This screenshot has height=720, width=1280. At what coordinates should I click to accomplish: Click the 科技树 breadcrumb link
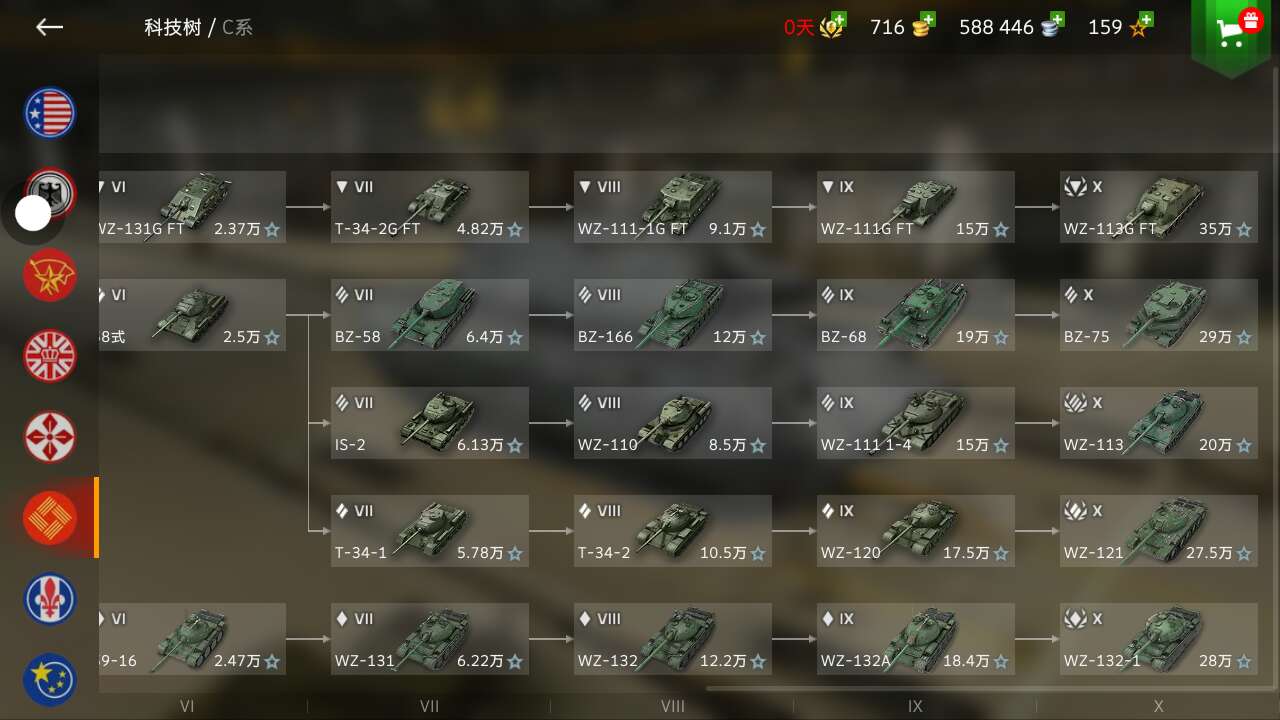pos(172,27)
